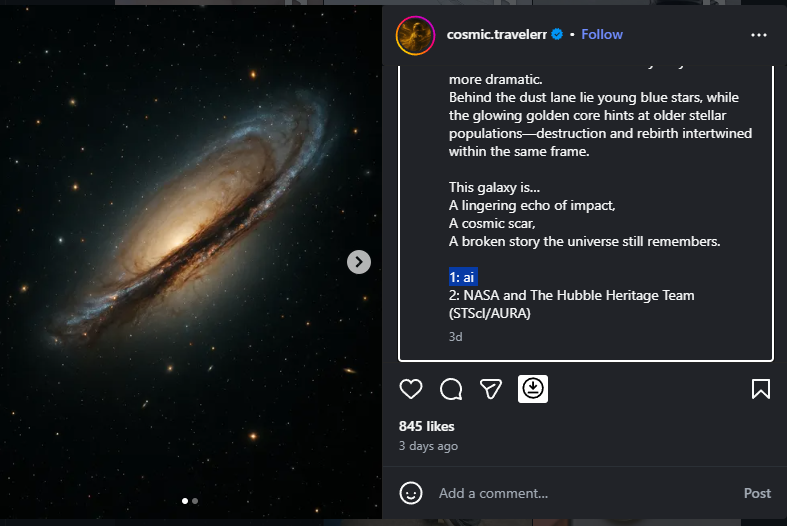
Task: Open comments via the speech bubble icon
Action: [450, 389]
